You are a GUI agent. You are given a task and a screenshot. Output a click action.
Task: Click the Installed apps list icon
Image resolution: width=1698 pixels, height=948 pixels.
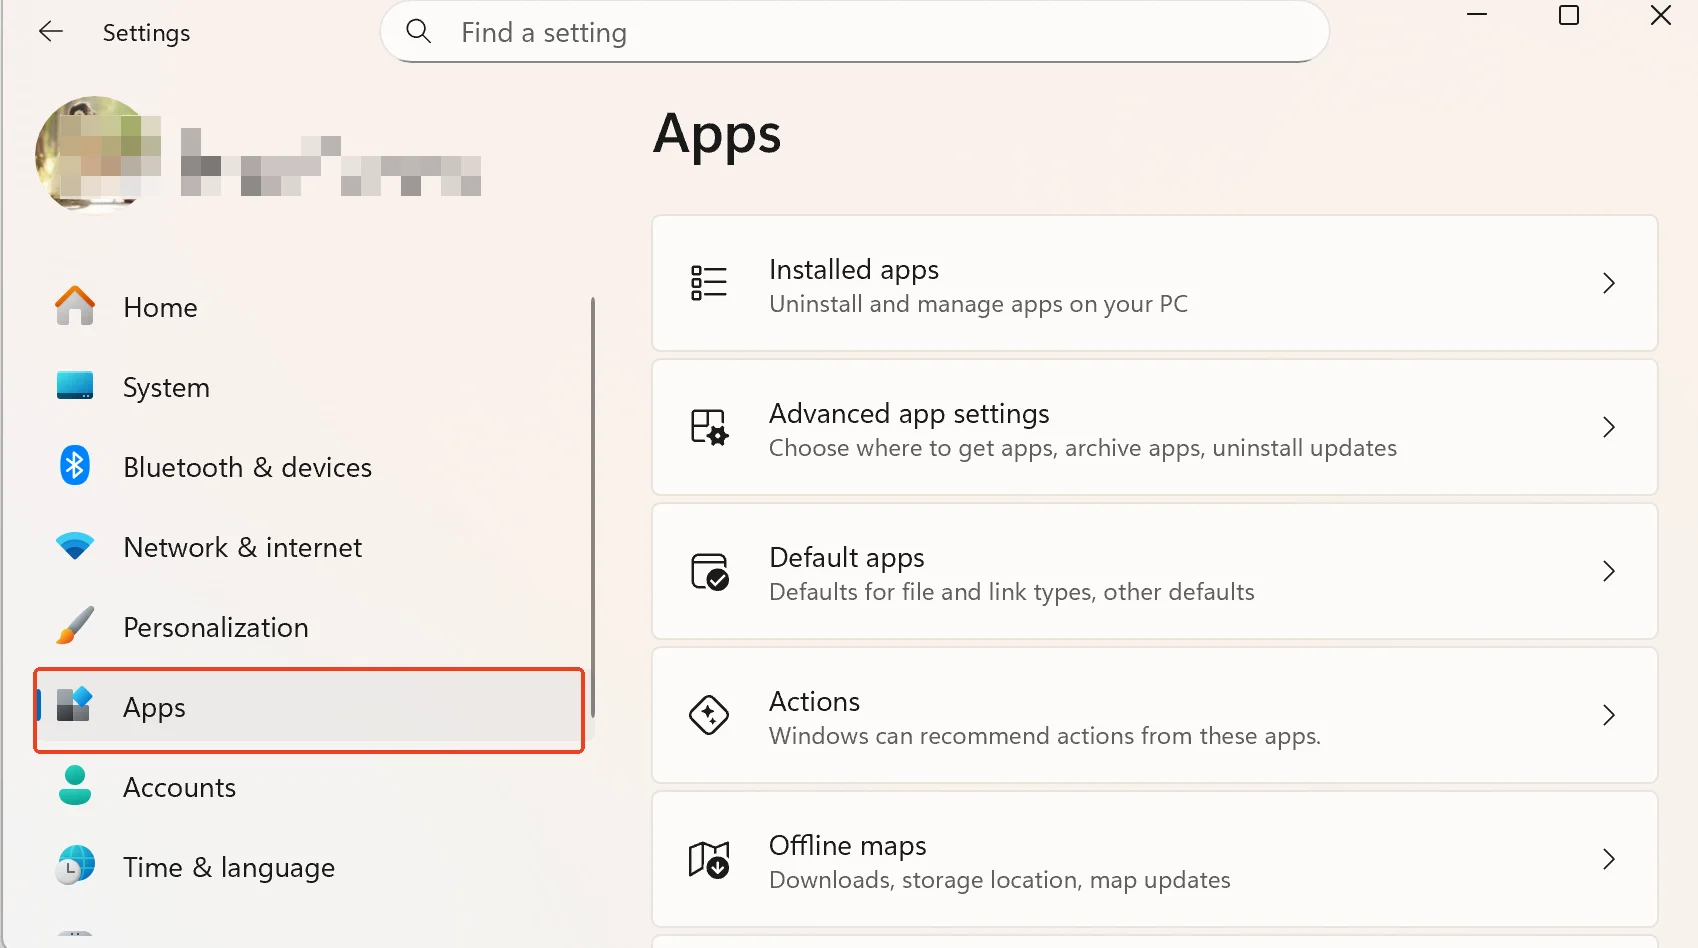click(707, 283)
